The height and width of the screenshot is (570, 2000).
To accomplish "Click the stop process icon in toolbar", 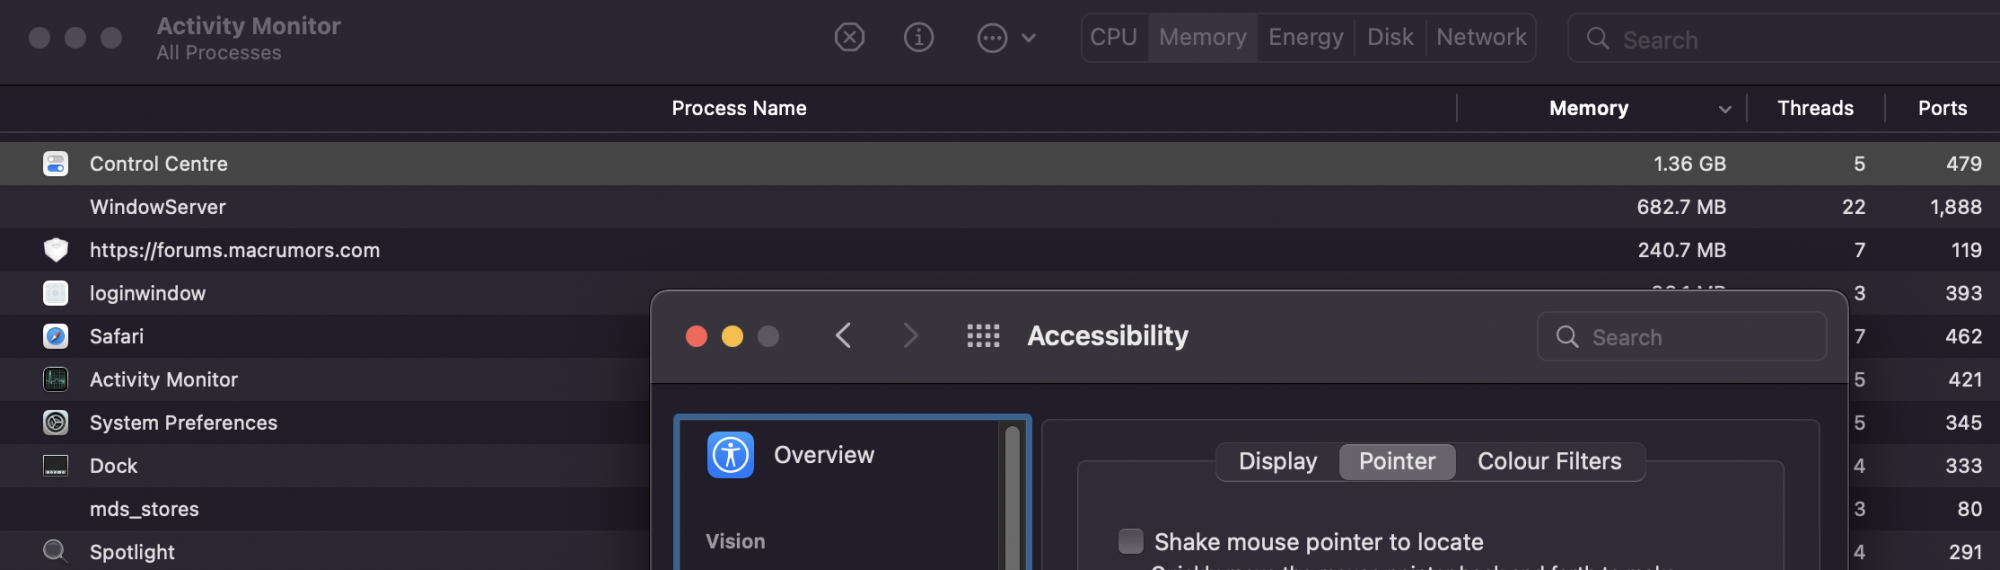I will 849,38.
